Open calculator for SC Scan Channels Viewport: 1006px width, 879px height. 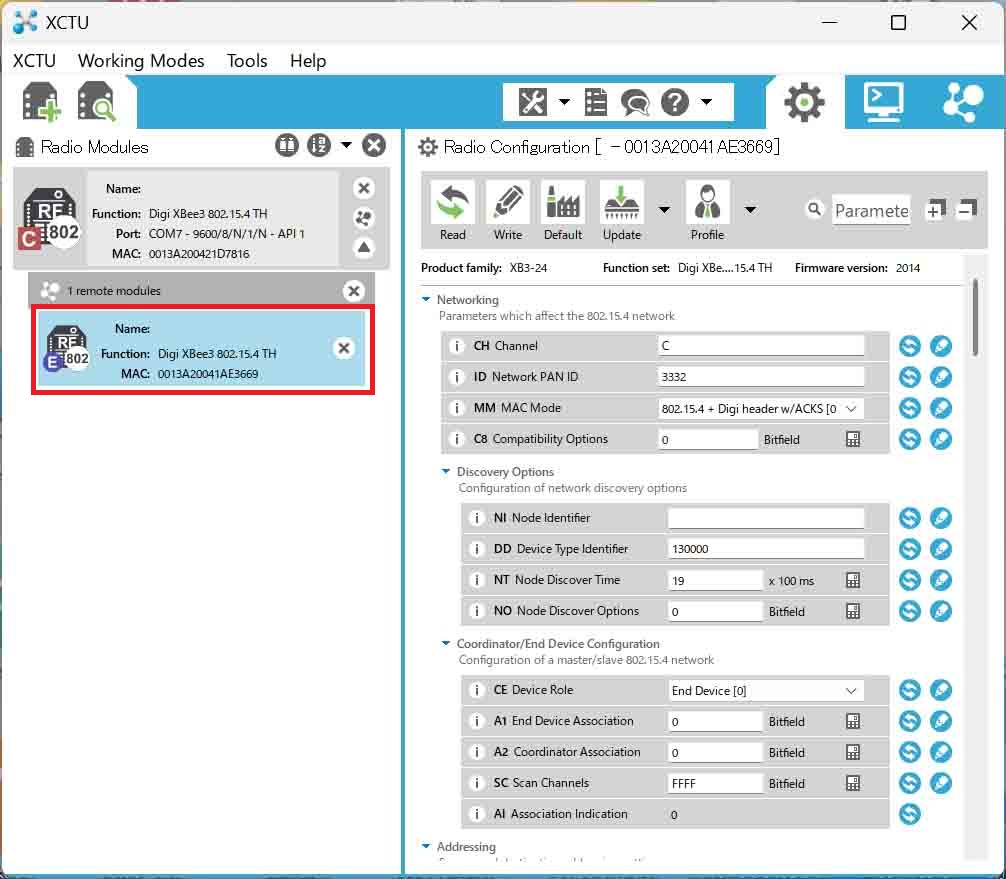click(853, 783)
